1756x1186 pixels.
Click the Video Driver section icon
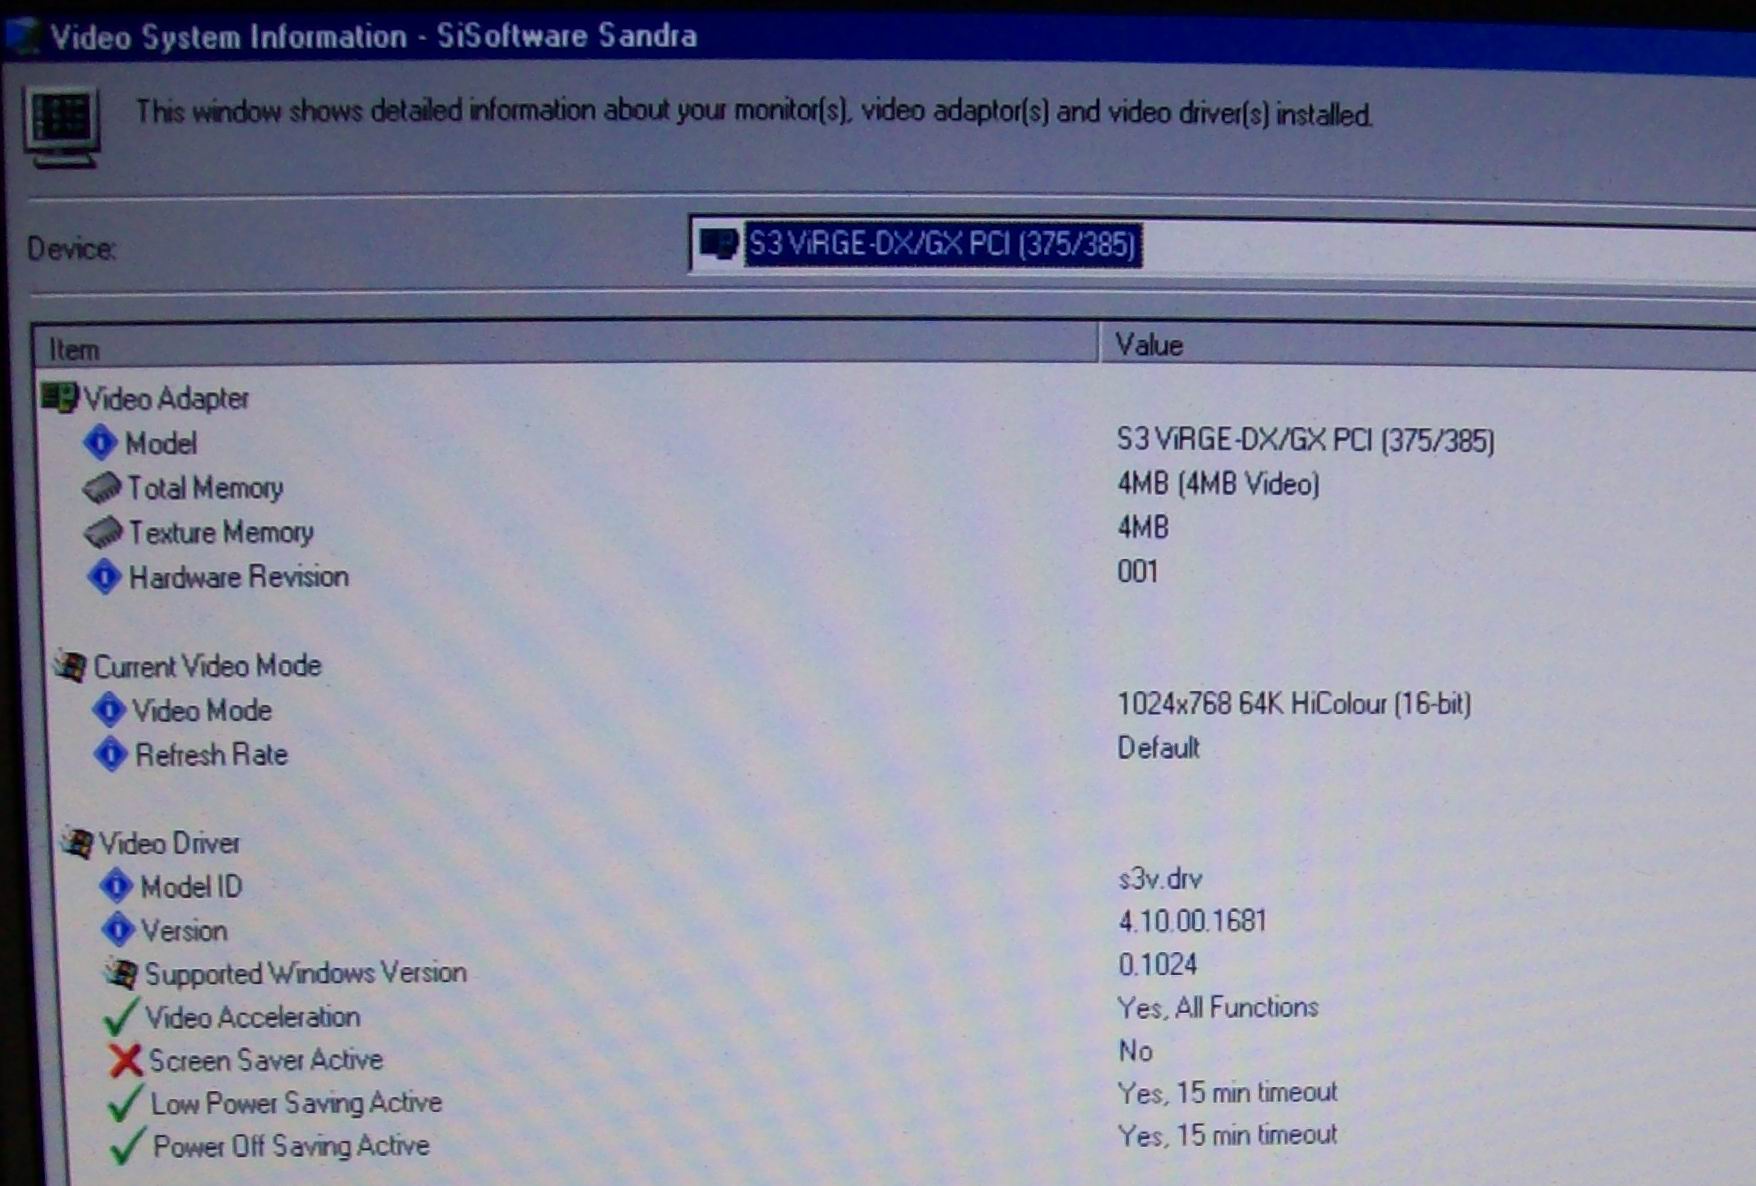pos(78,842)
